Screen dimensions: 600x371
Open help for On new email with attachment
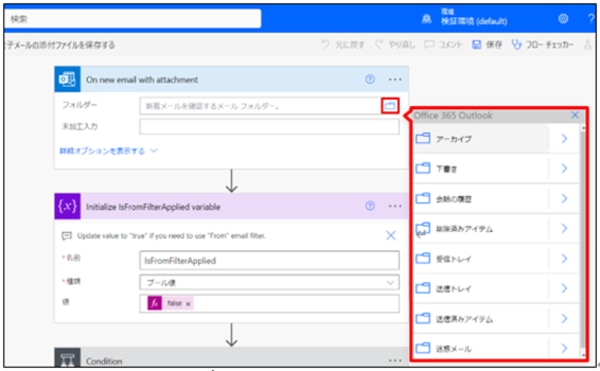tap(370, 79)
